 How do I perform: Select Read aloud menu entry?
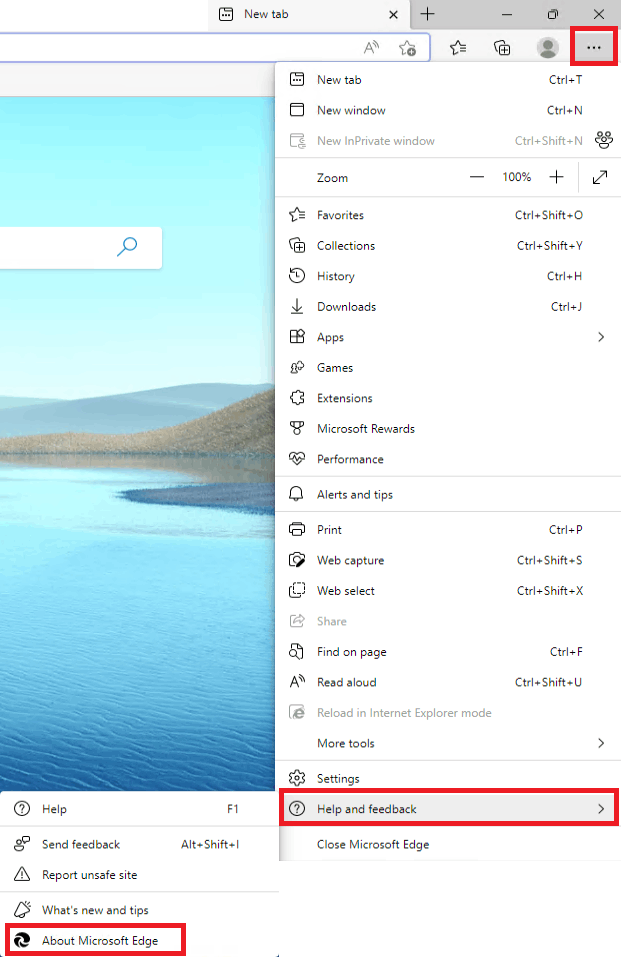tap(448, 682)
